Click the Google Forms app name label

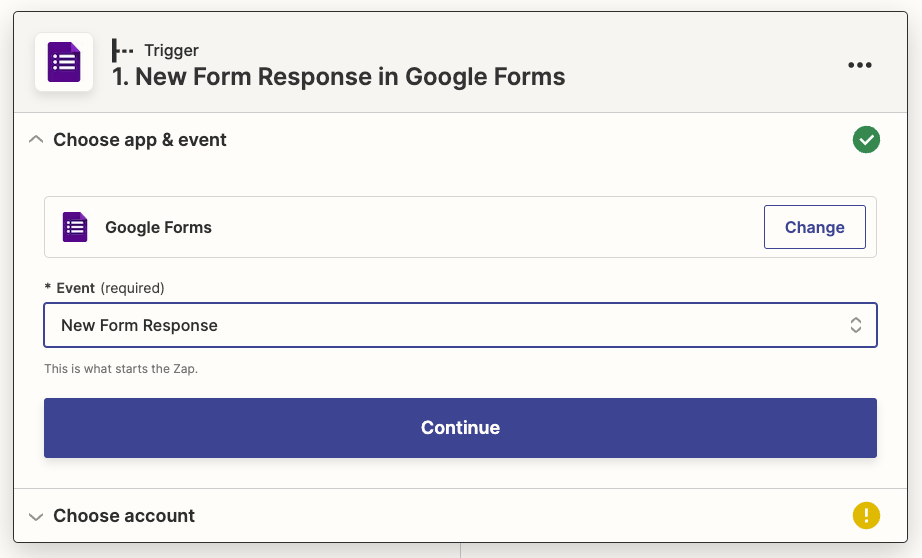pyautogui.click(x=158, y=227)
